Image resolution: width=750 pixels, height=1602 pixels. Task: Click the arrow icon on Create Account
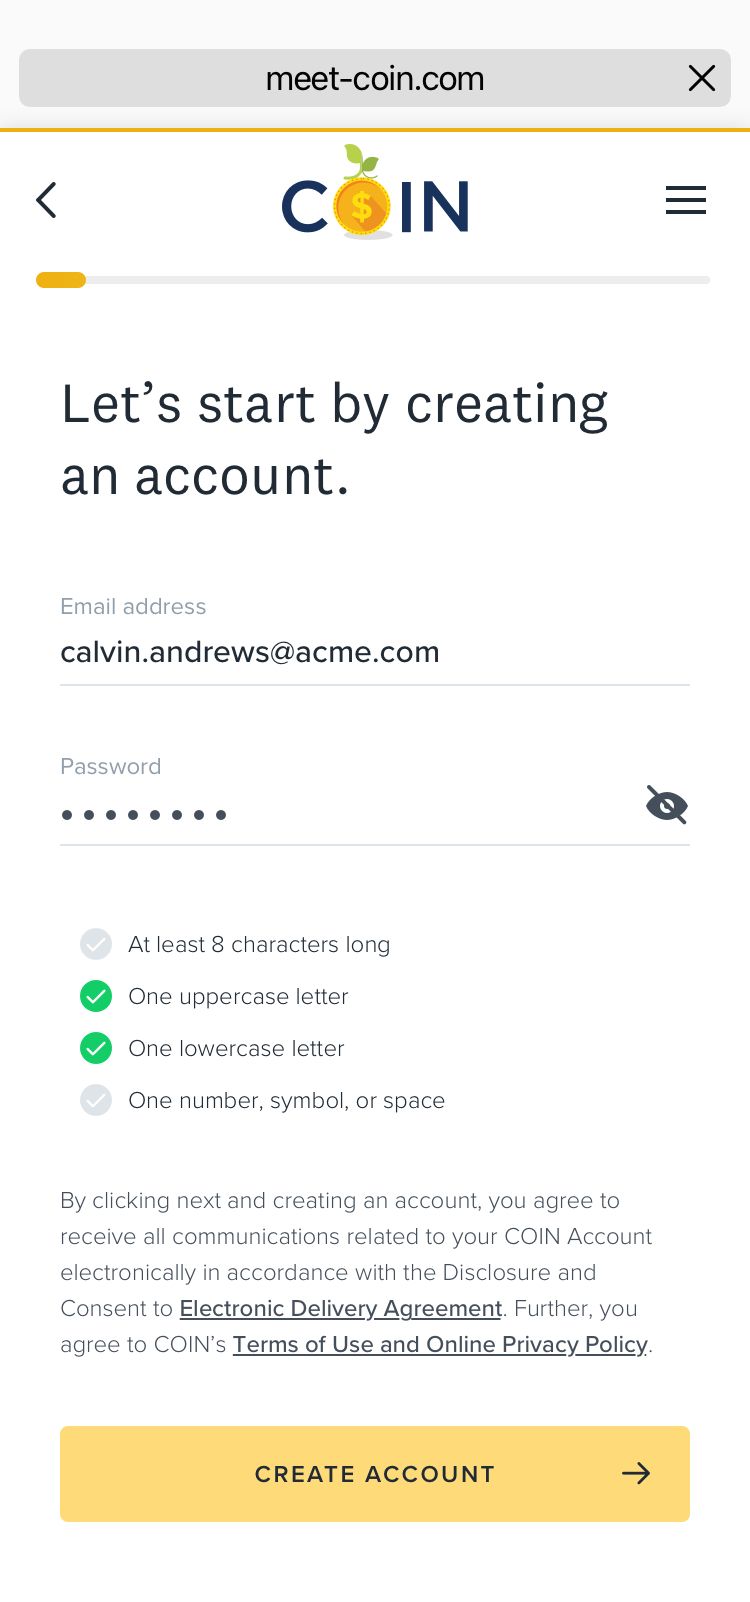(636, 1473)
